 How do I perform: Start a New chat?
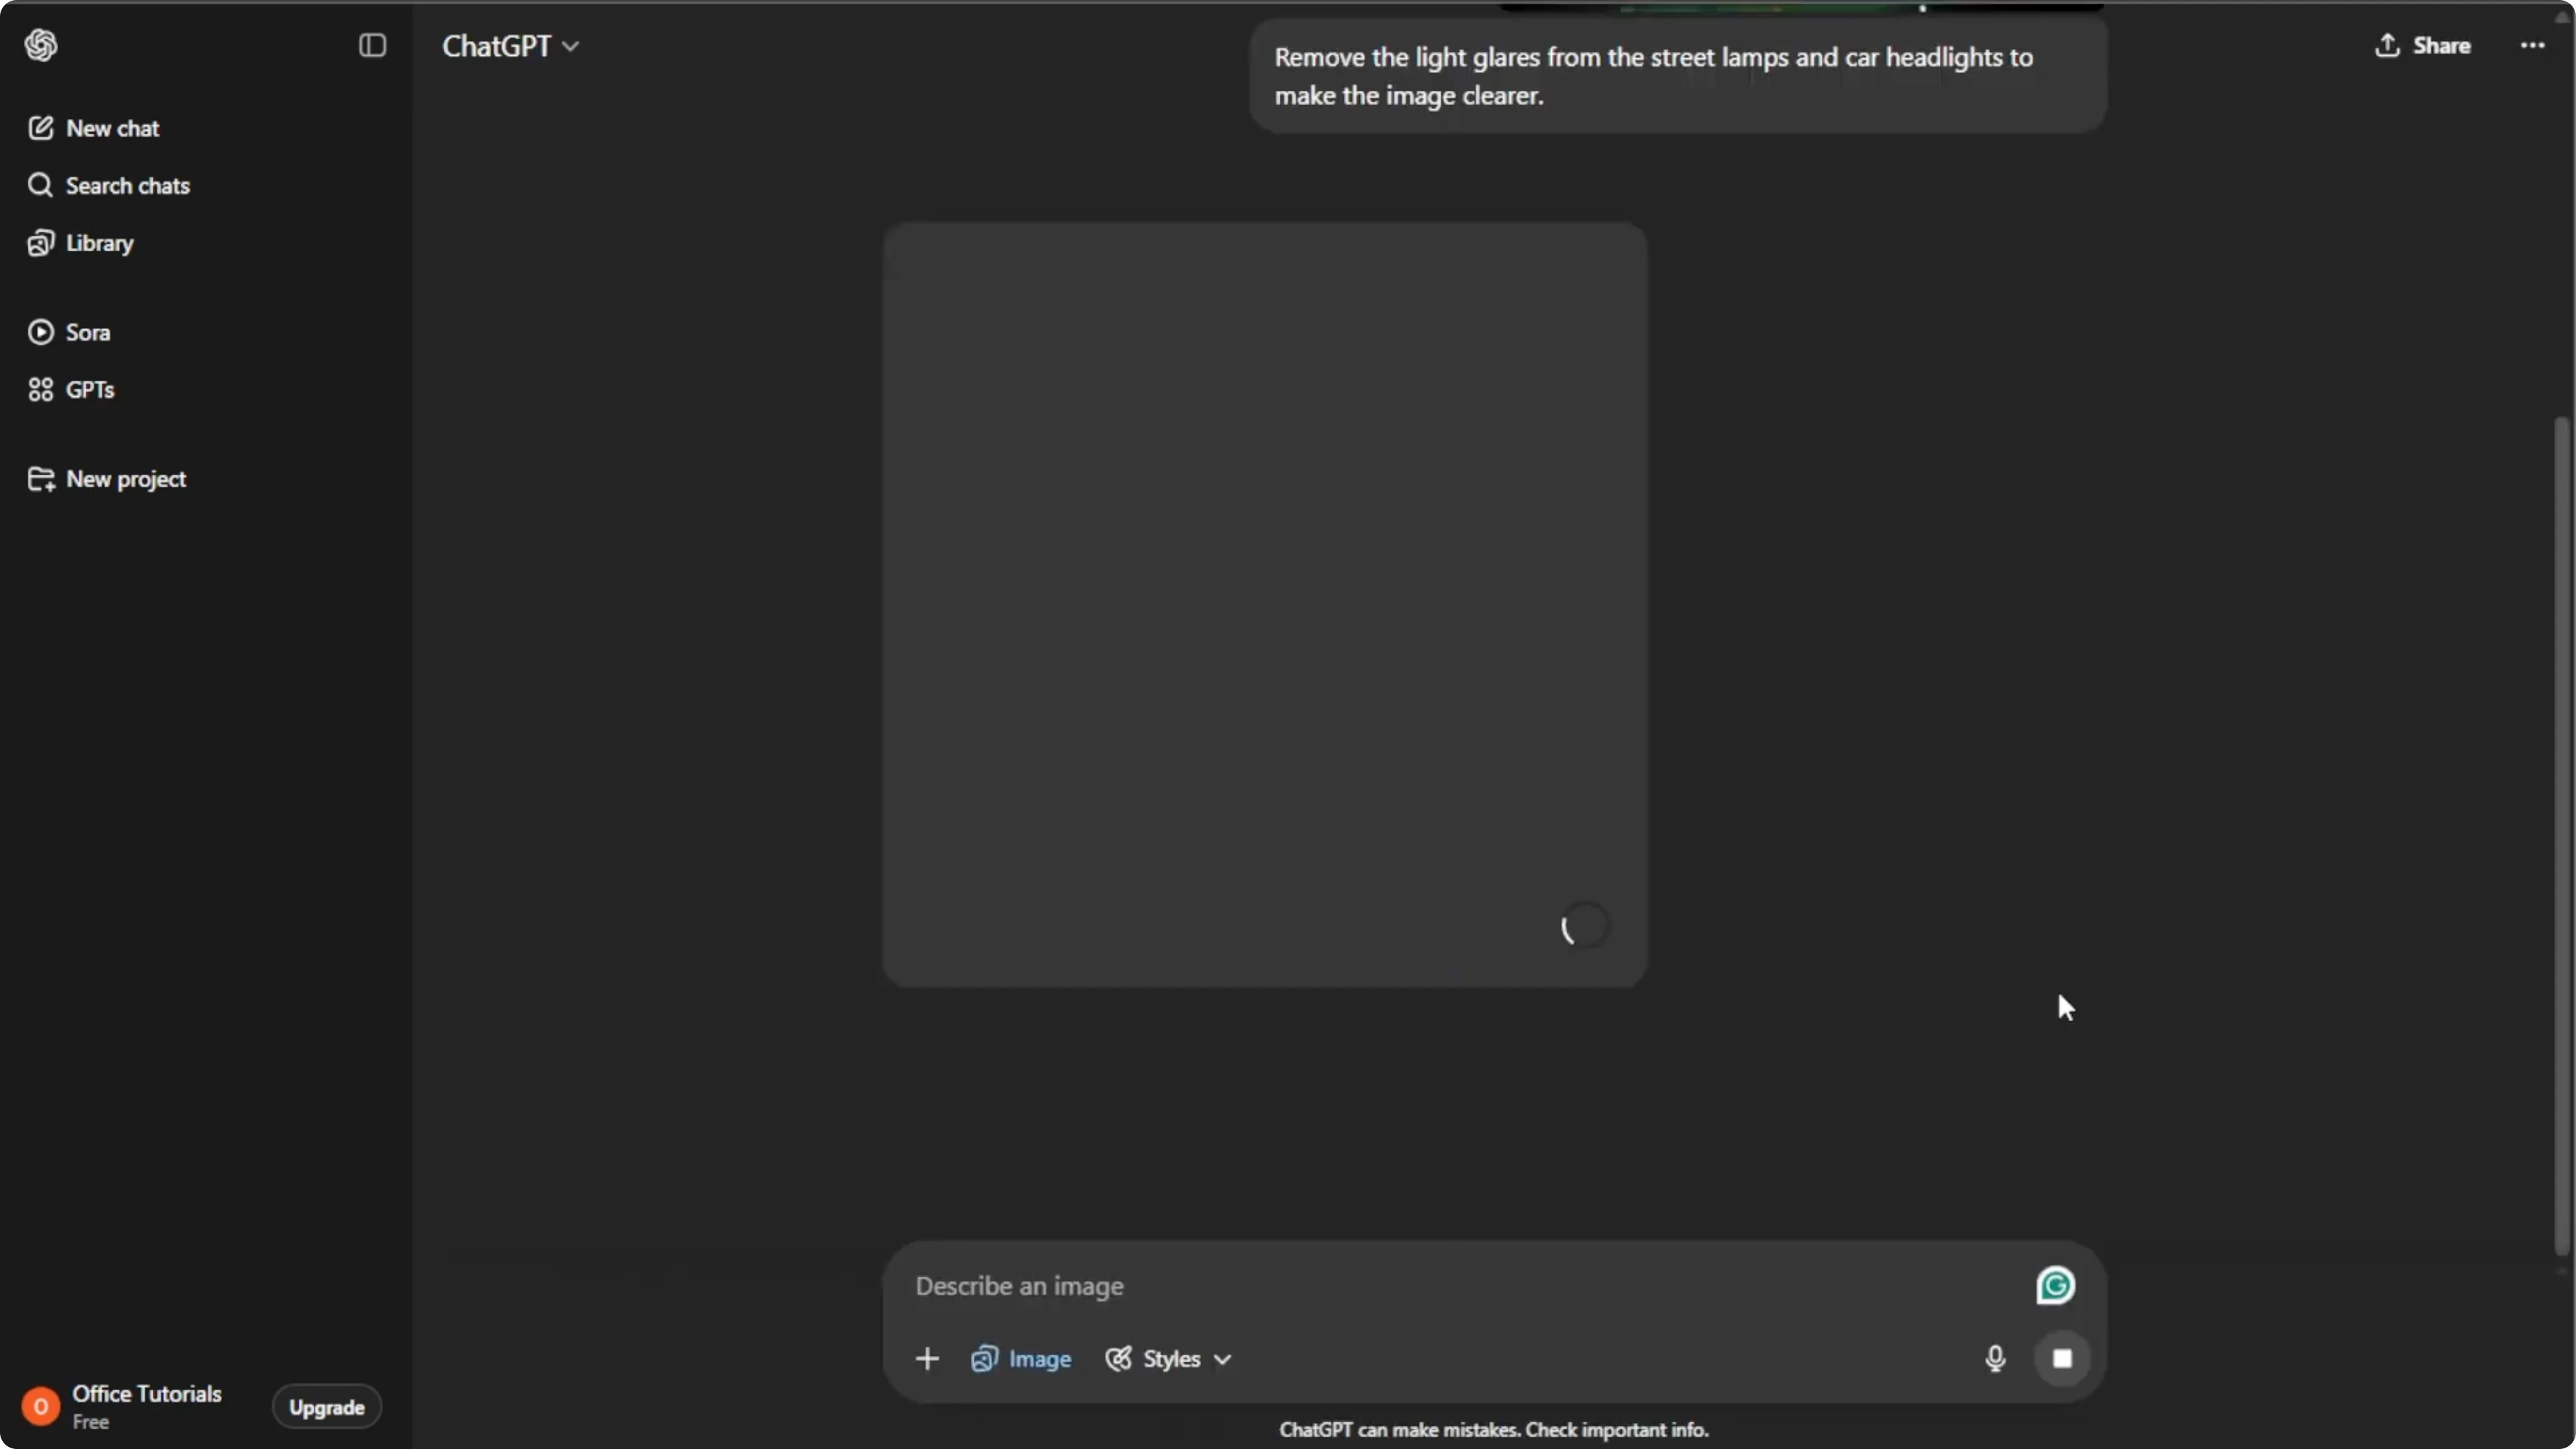coord(93,128)
